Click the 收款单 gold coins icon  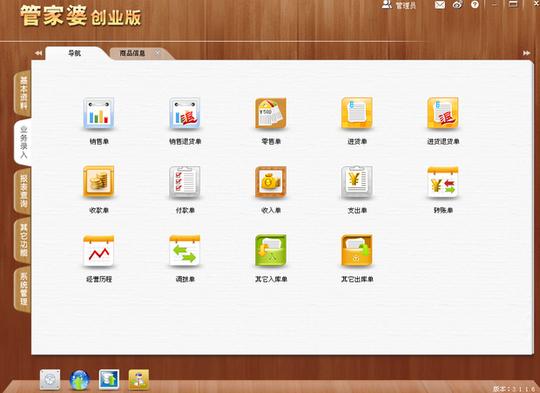[x=98, y=182]
